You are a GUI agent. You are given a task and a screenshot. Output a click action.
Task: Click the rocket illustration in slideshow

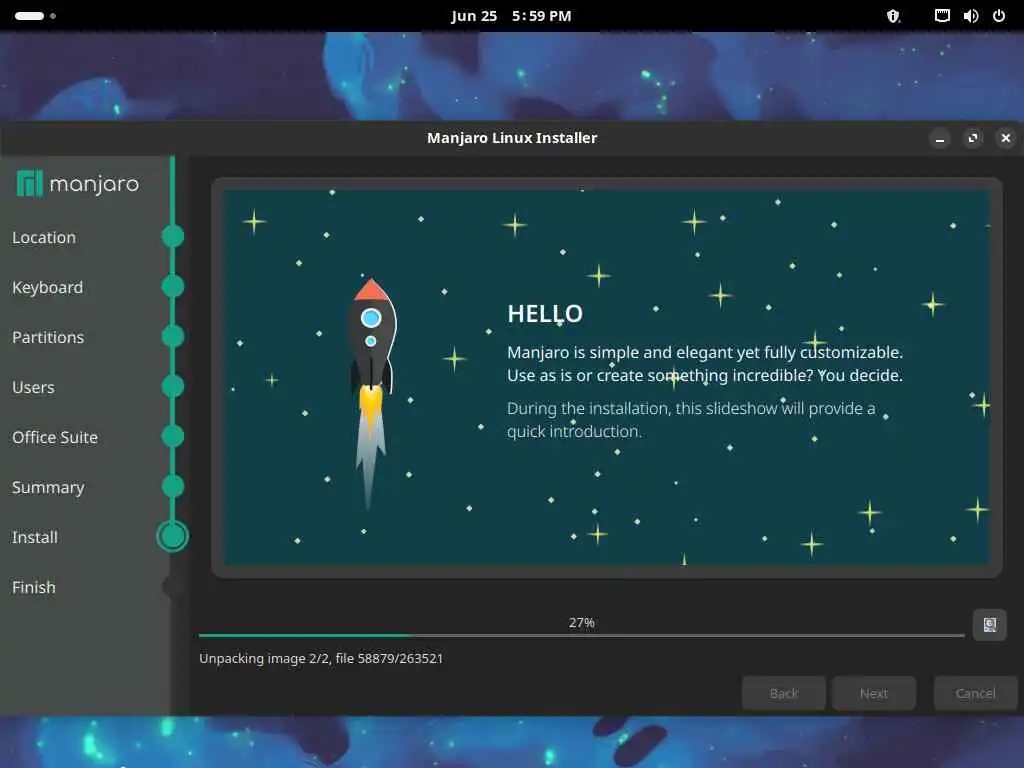pos(371,394)
